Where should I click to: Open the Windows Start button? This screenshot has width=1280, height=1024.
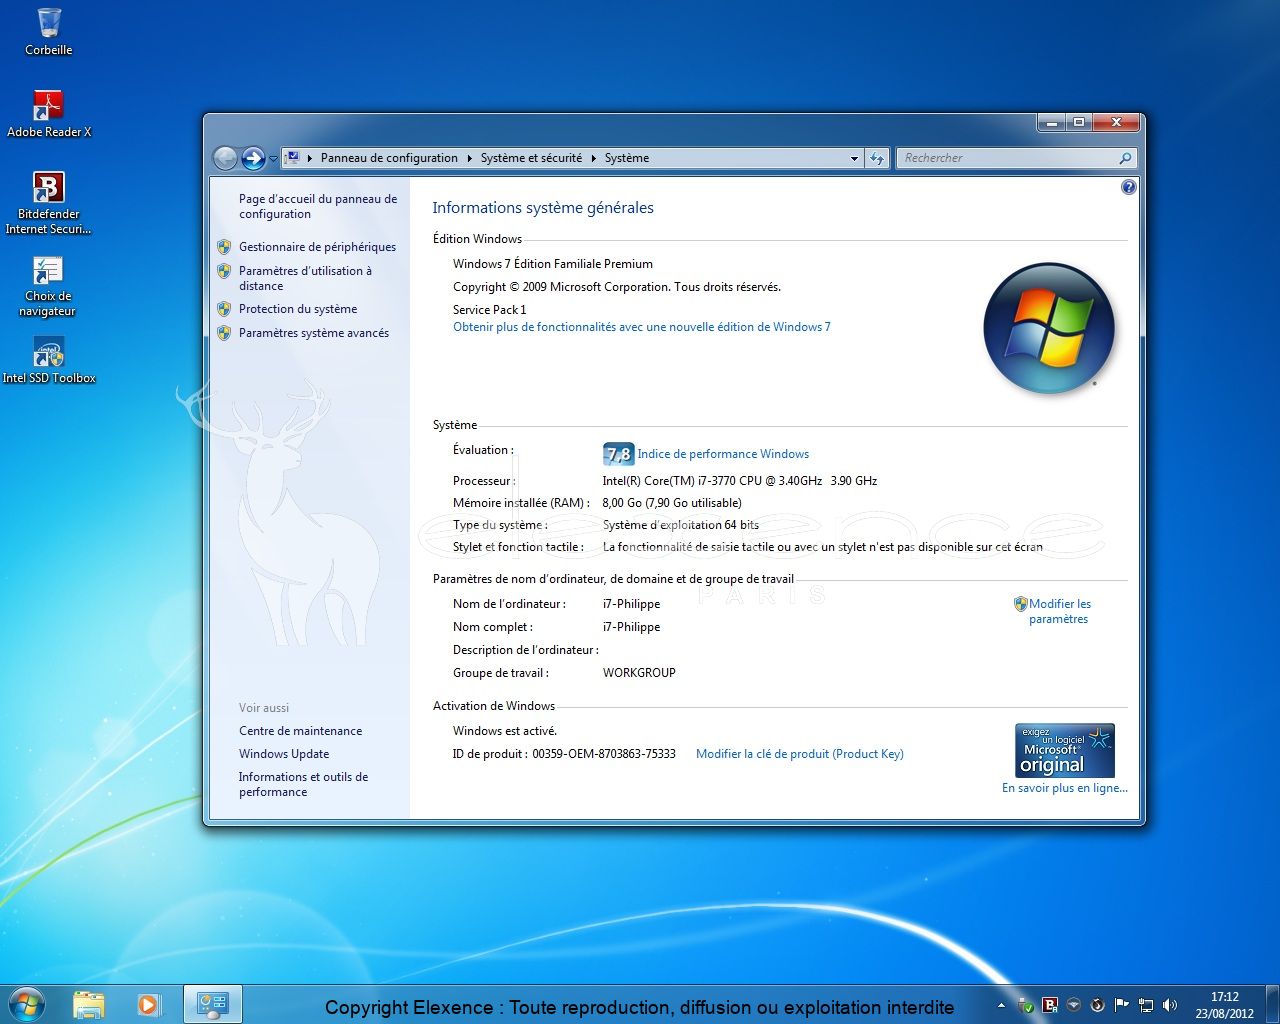click(26, 1003)
